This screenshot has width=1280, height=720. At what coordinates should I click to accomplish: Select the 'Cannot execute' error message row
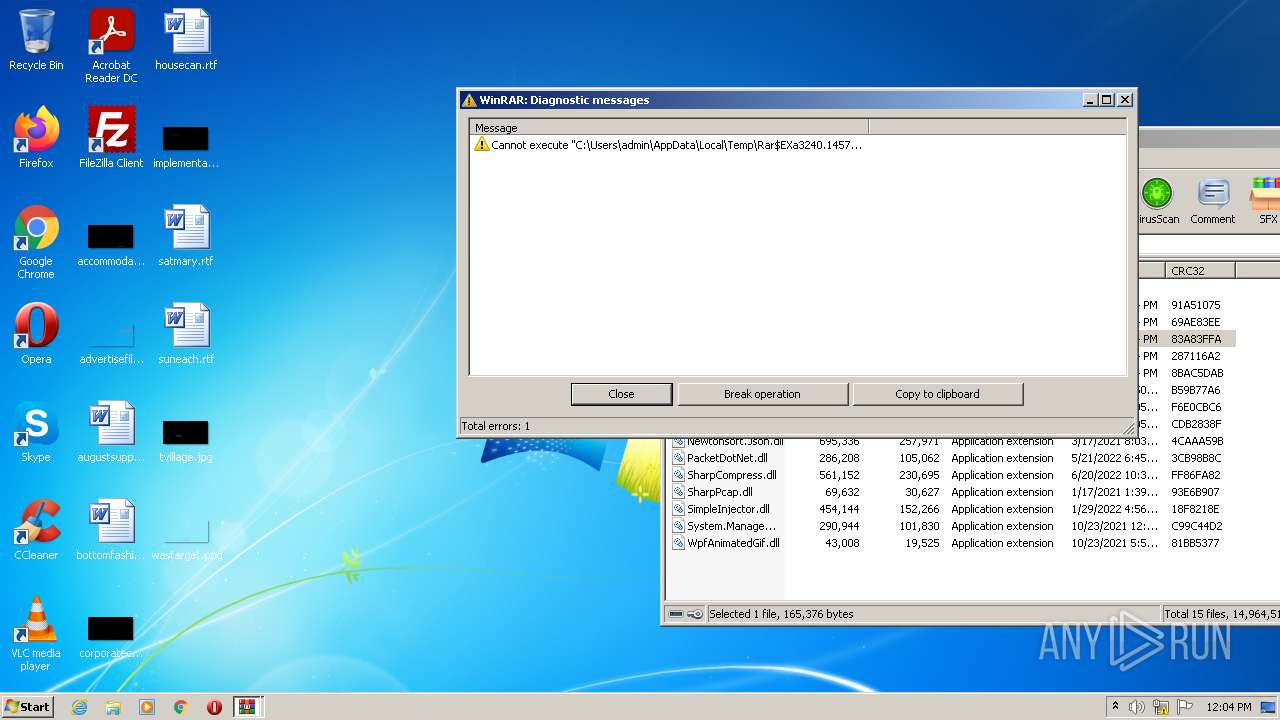coord(668,145)
